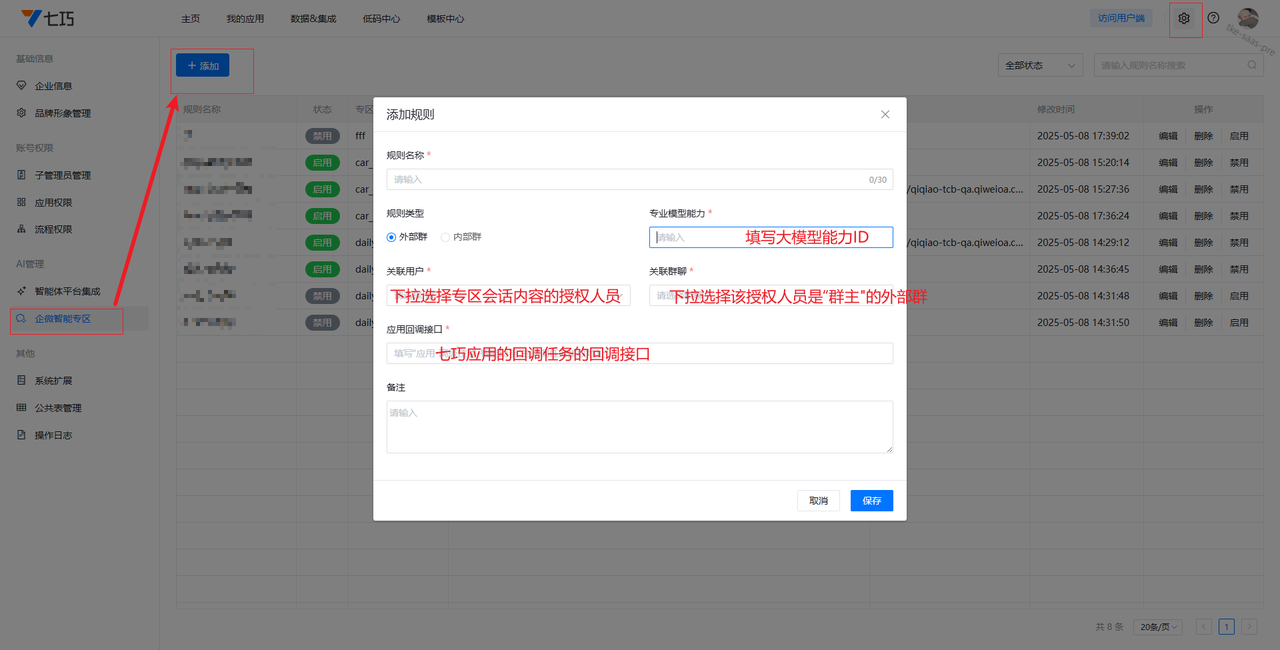
Task: Open 品牌形象管理 in the sidebar
Action: pyautogui.click(x=62, y=113)
